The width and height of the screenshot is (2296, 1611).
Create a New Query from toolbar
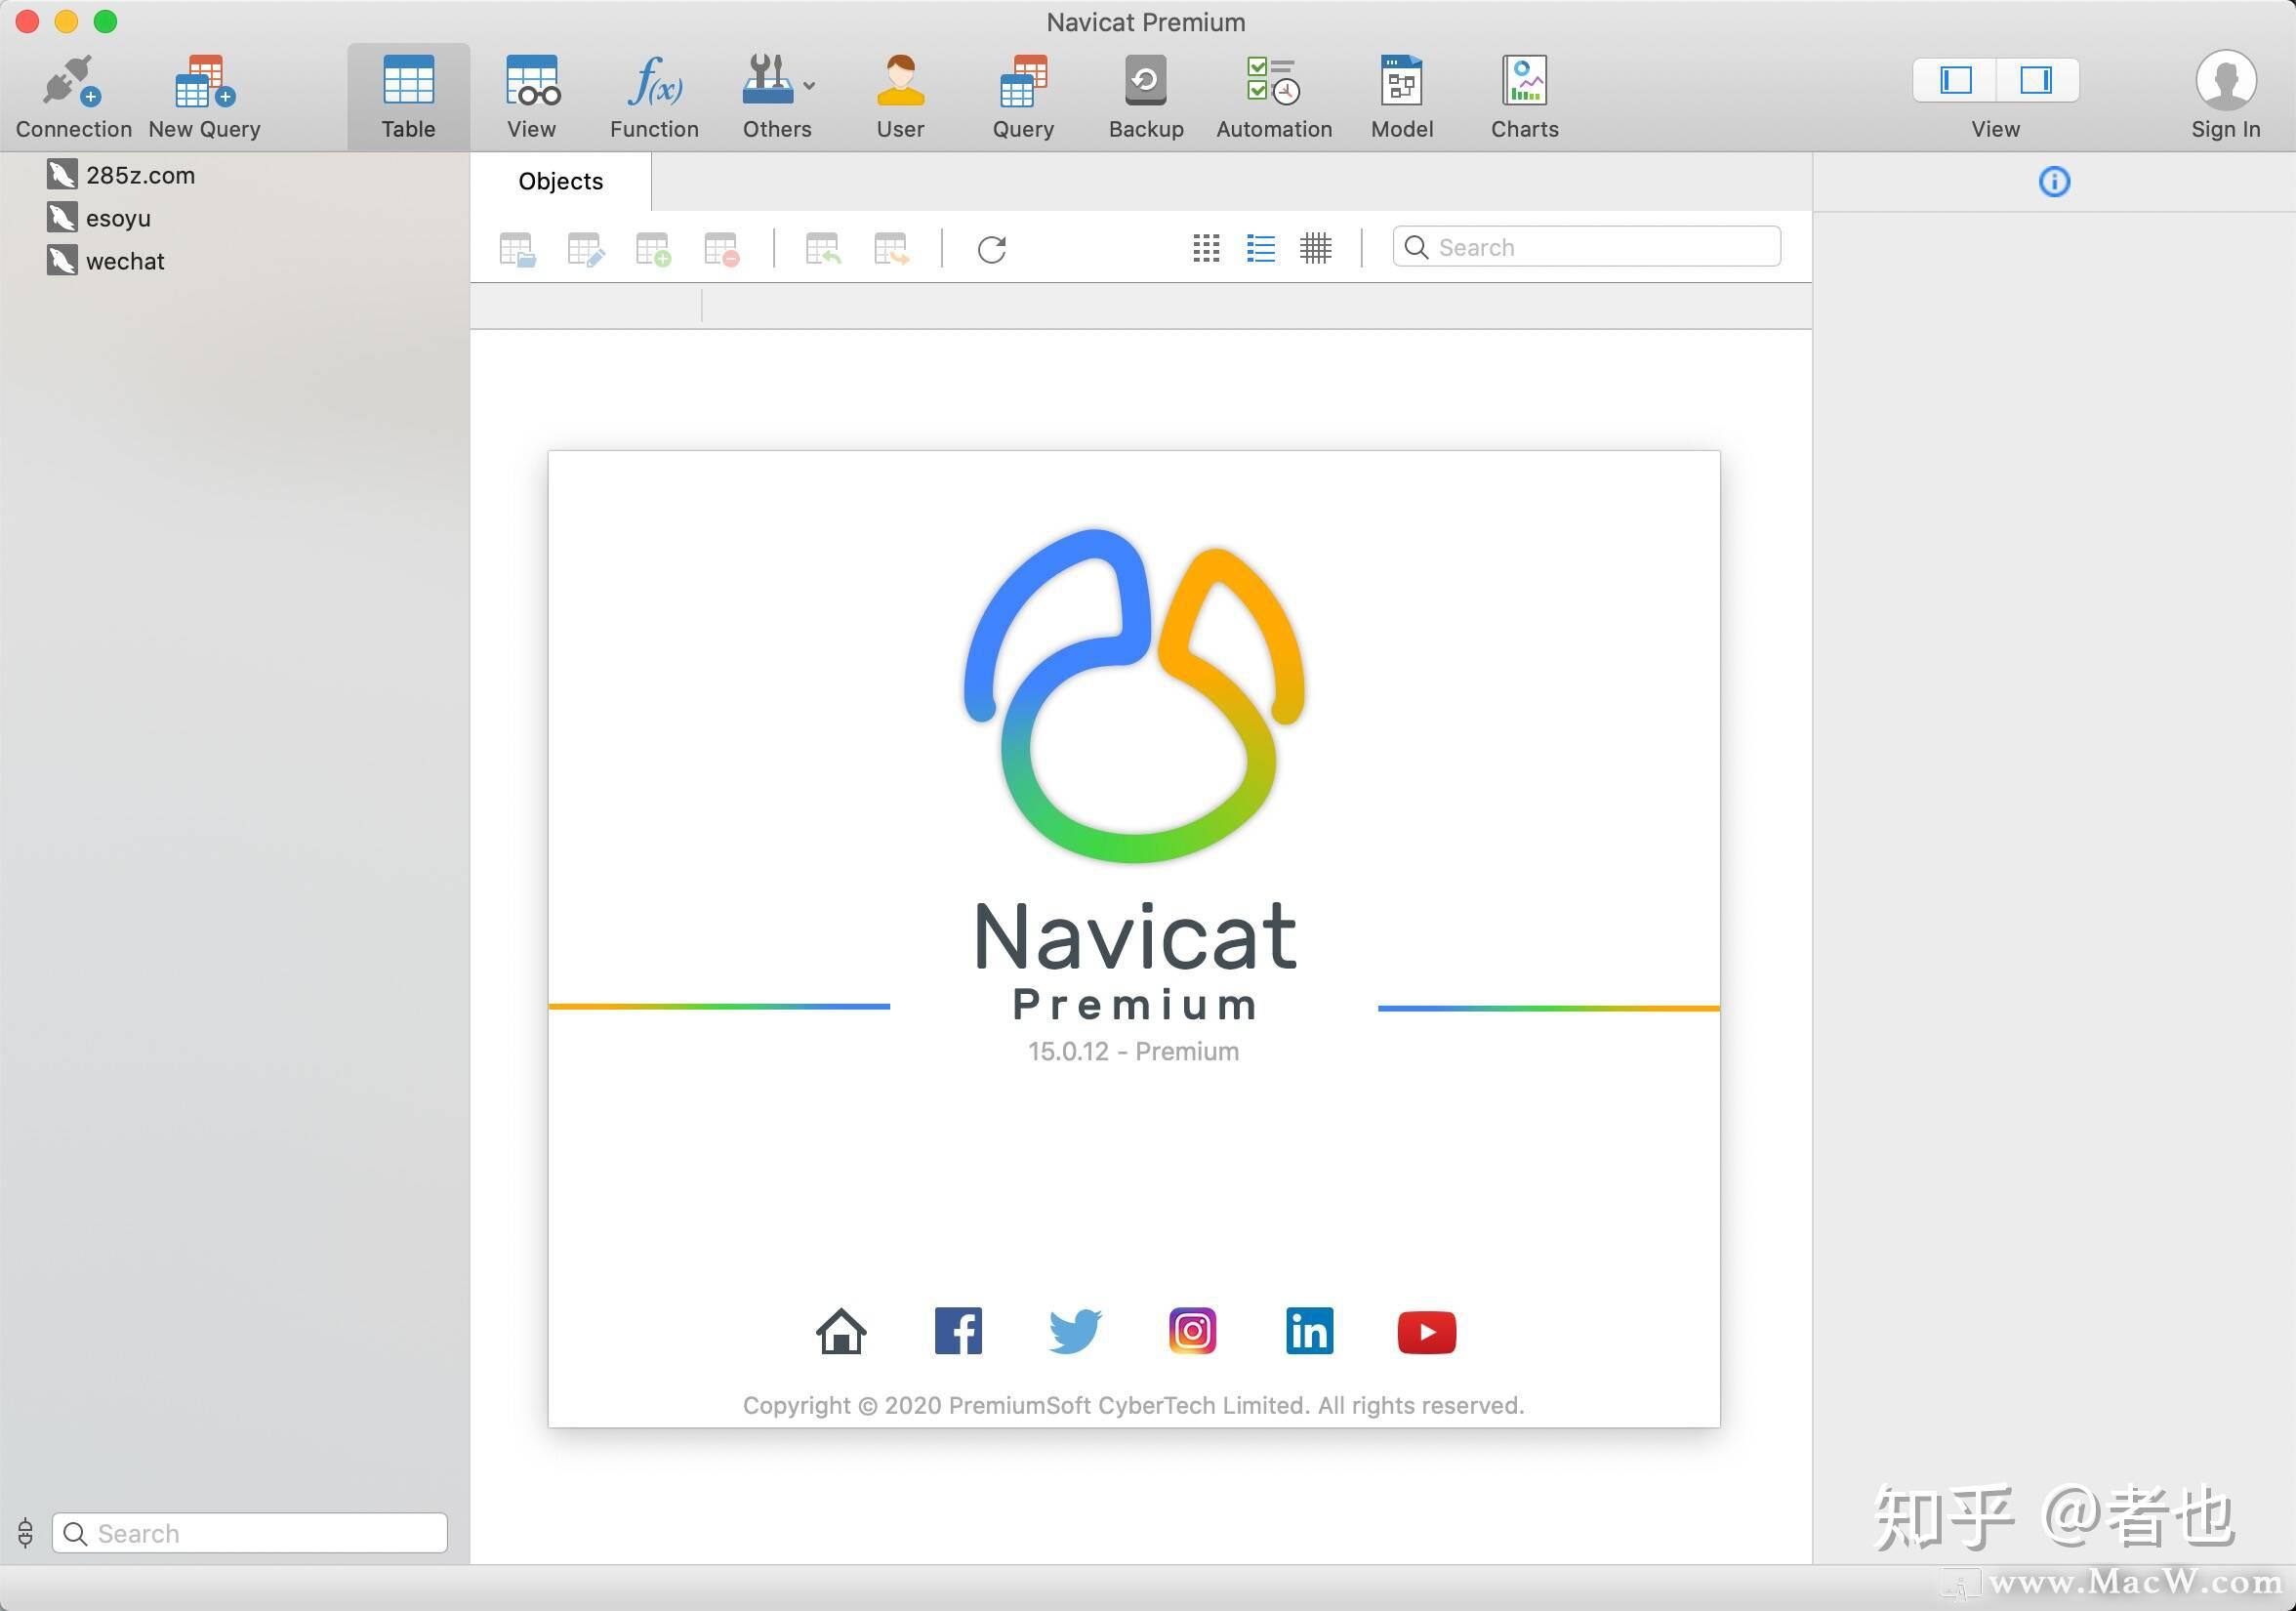[204, 96]
